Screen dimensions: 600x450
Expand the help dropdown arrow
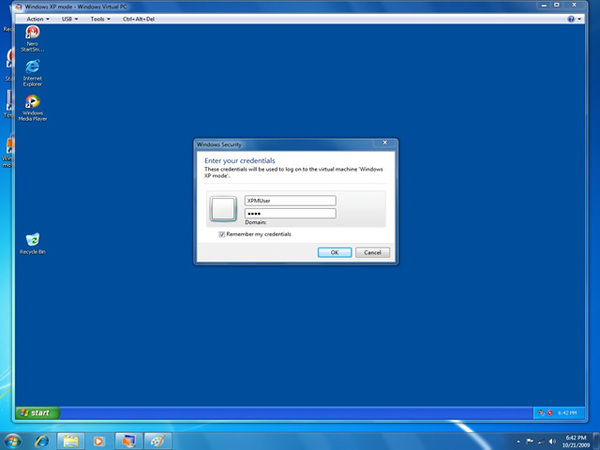(x=579, y=19)
